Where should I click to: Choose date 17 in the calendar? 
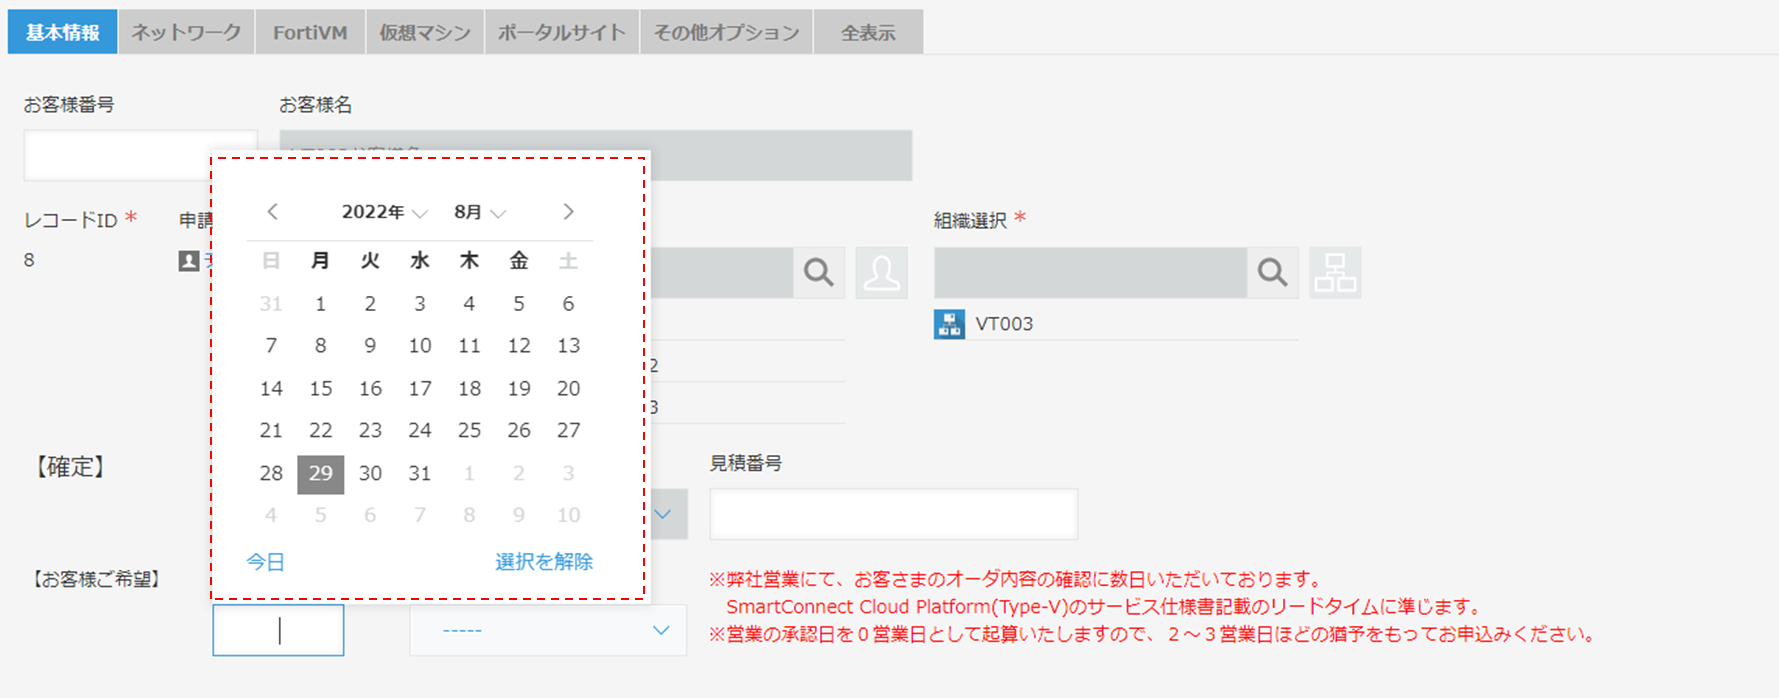[420, 388]
